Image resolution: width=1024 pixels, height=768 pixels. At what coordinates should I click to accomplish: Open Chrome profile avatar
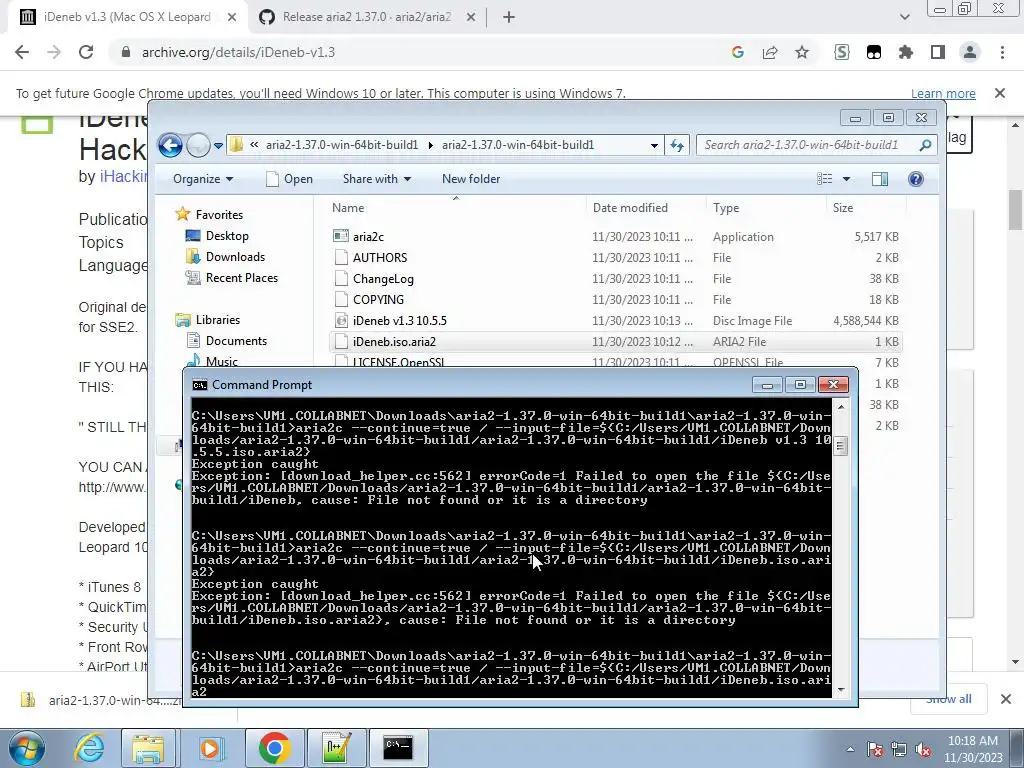pyautogui.click(x=970, y=52)
